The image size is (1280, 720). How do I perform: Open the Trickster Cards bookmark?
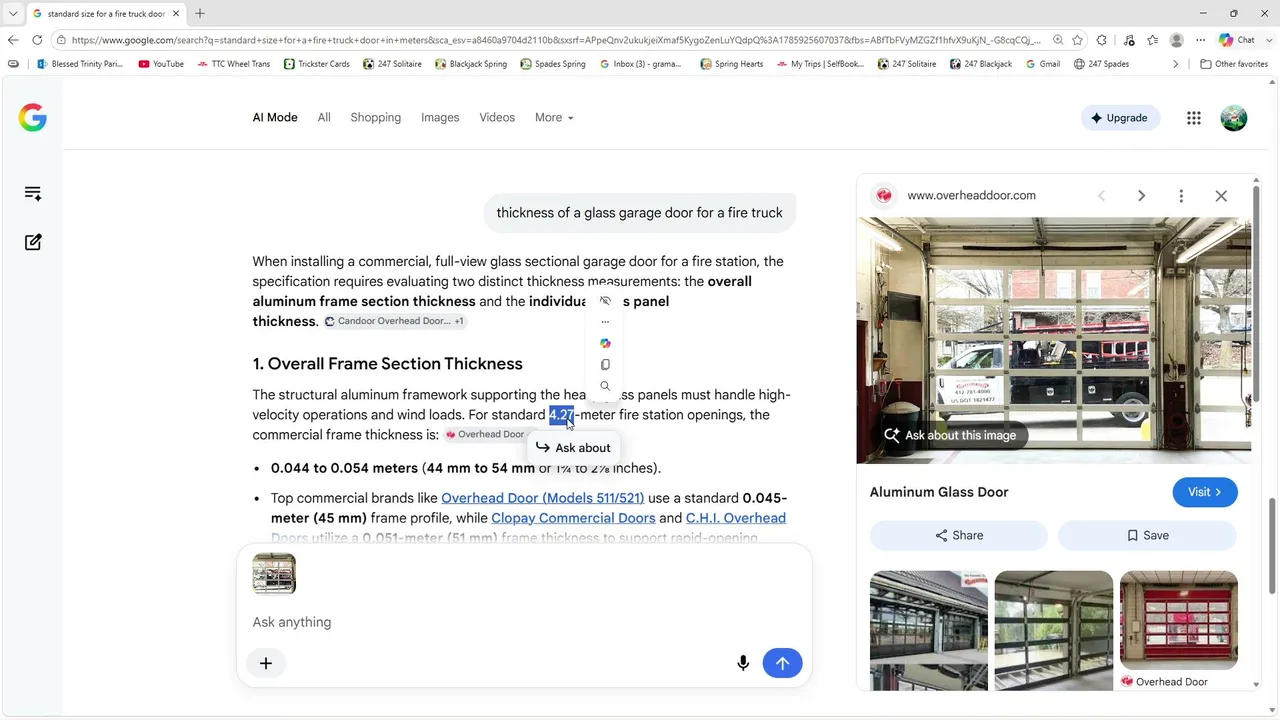317,64
